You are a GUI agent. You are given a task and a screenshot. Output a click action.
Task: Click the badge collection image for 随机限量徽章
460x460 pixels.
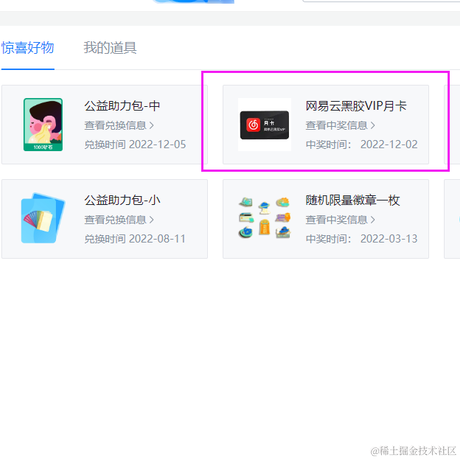pyautogui.click(x=264, y=218)
